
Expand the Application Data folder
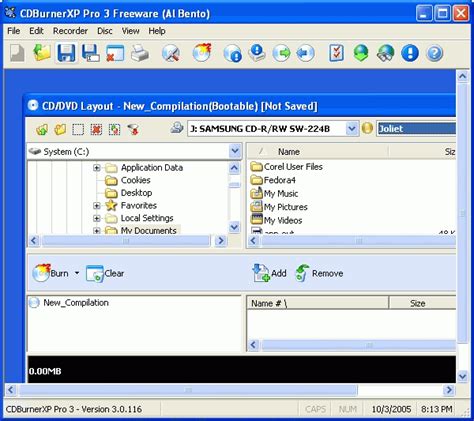pos(97,168)
